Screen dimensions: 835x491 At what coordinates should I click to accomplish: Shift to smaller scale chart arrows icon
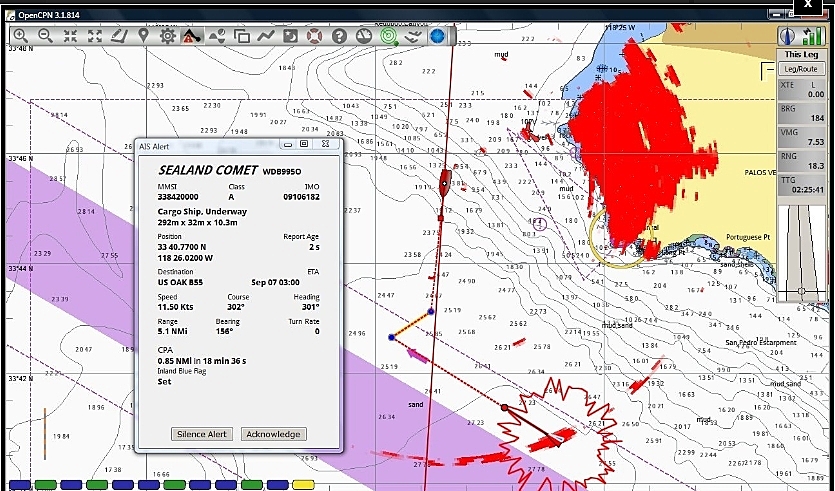pos(94,36)
